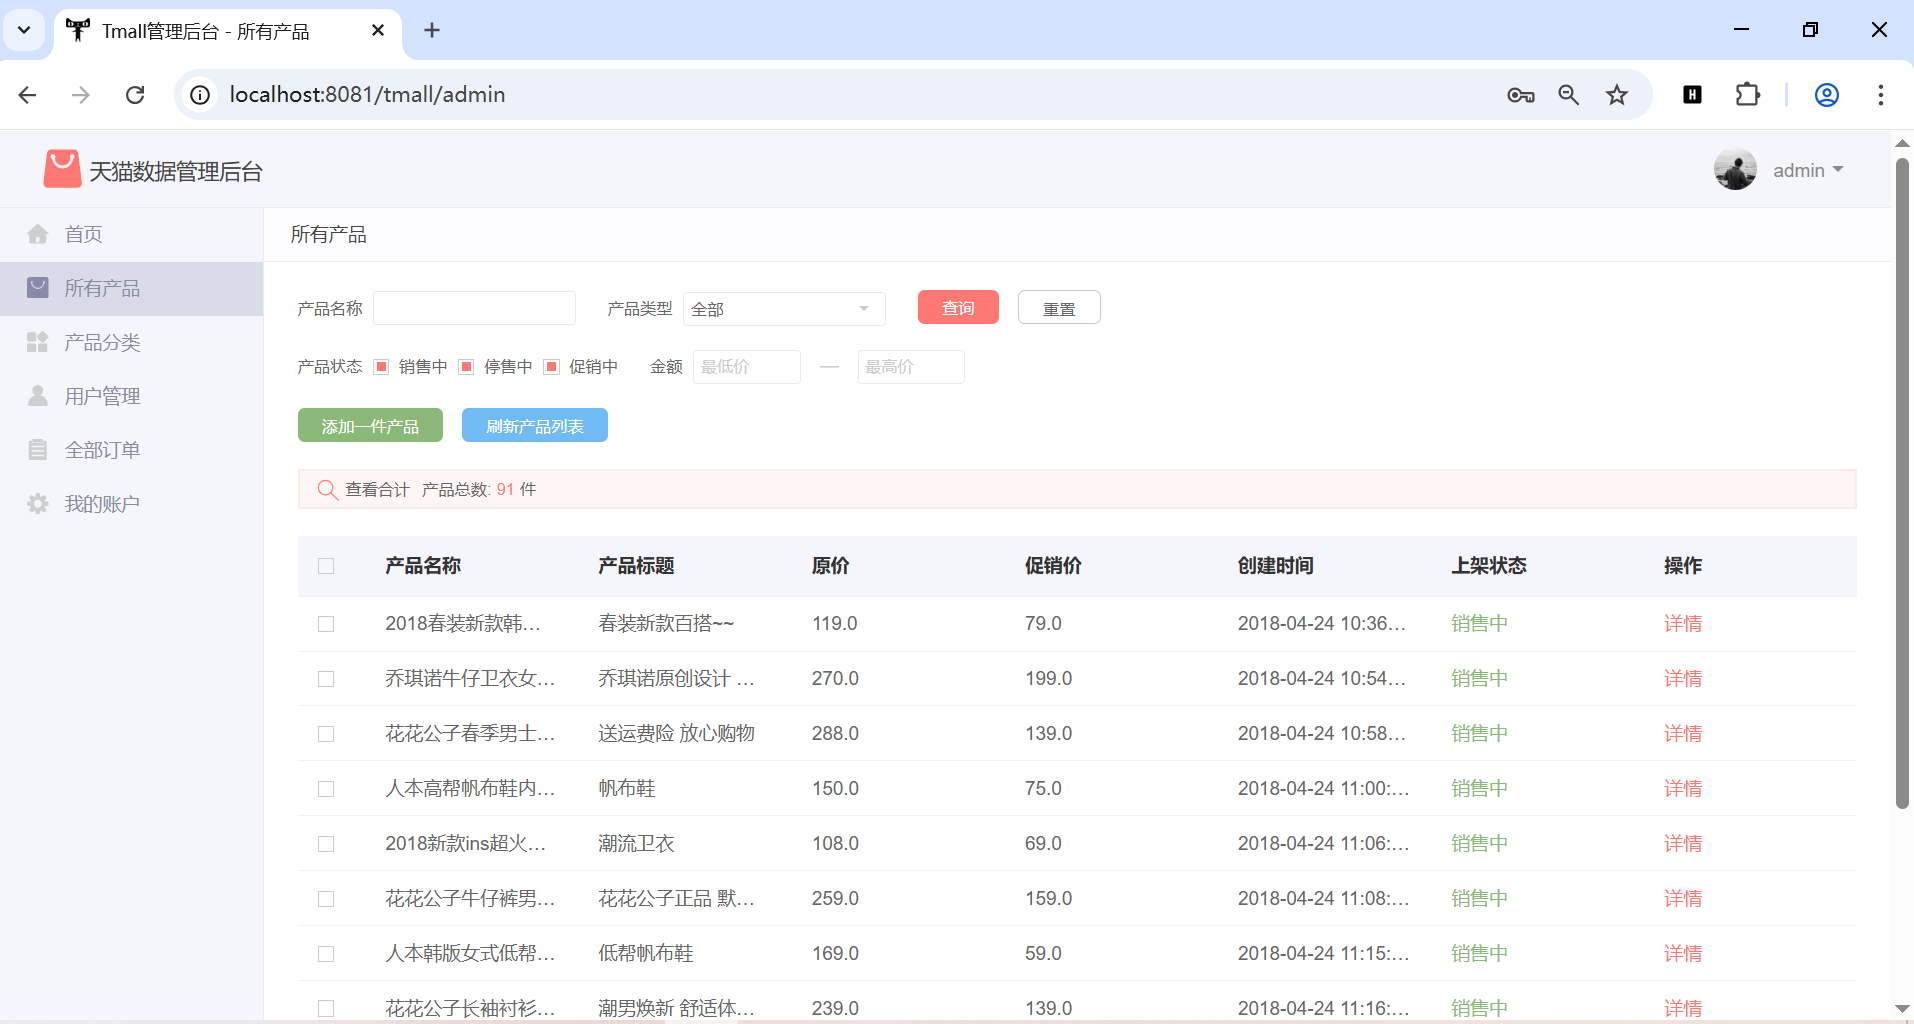The height and width of the screenshot is (1024, 1914).
Task: Open 详情 for 2018新款ins超火 row
Action: pos(1683,844)
